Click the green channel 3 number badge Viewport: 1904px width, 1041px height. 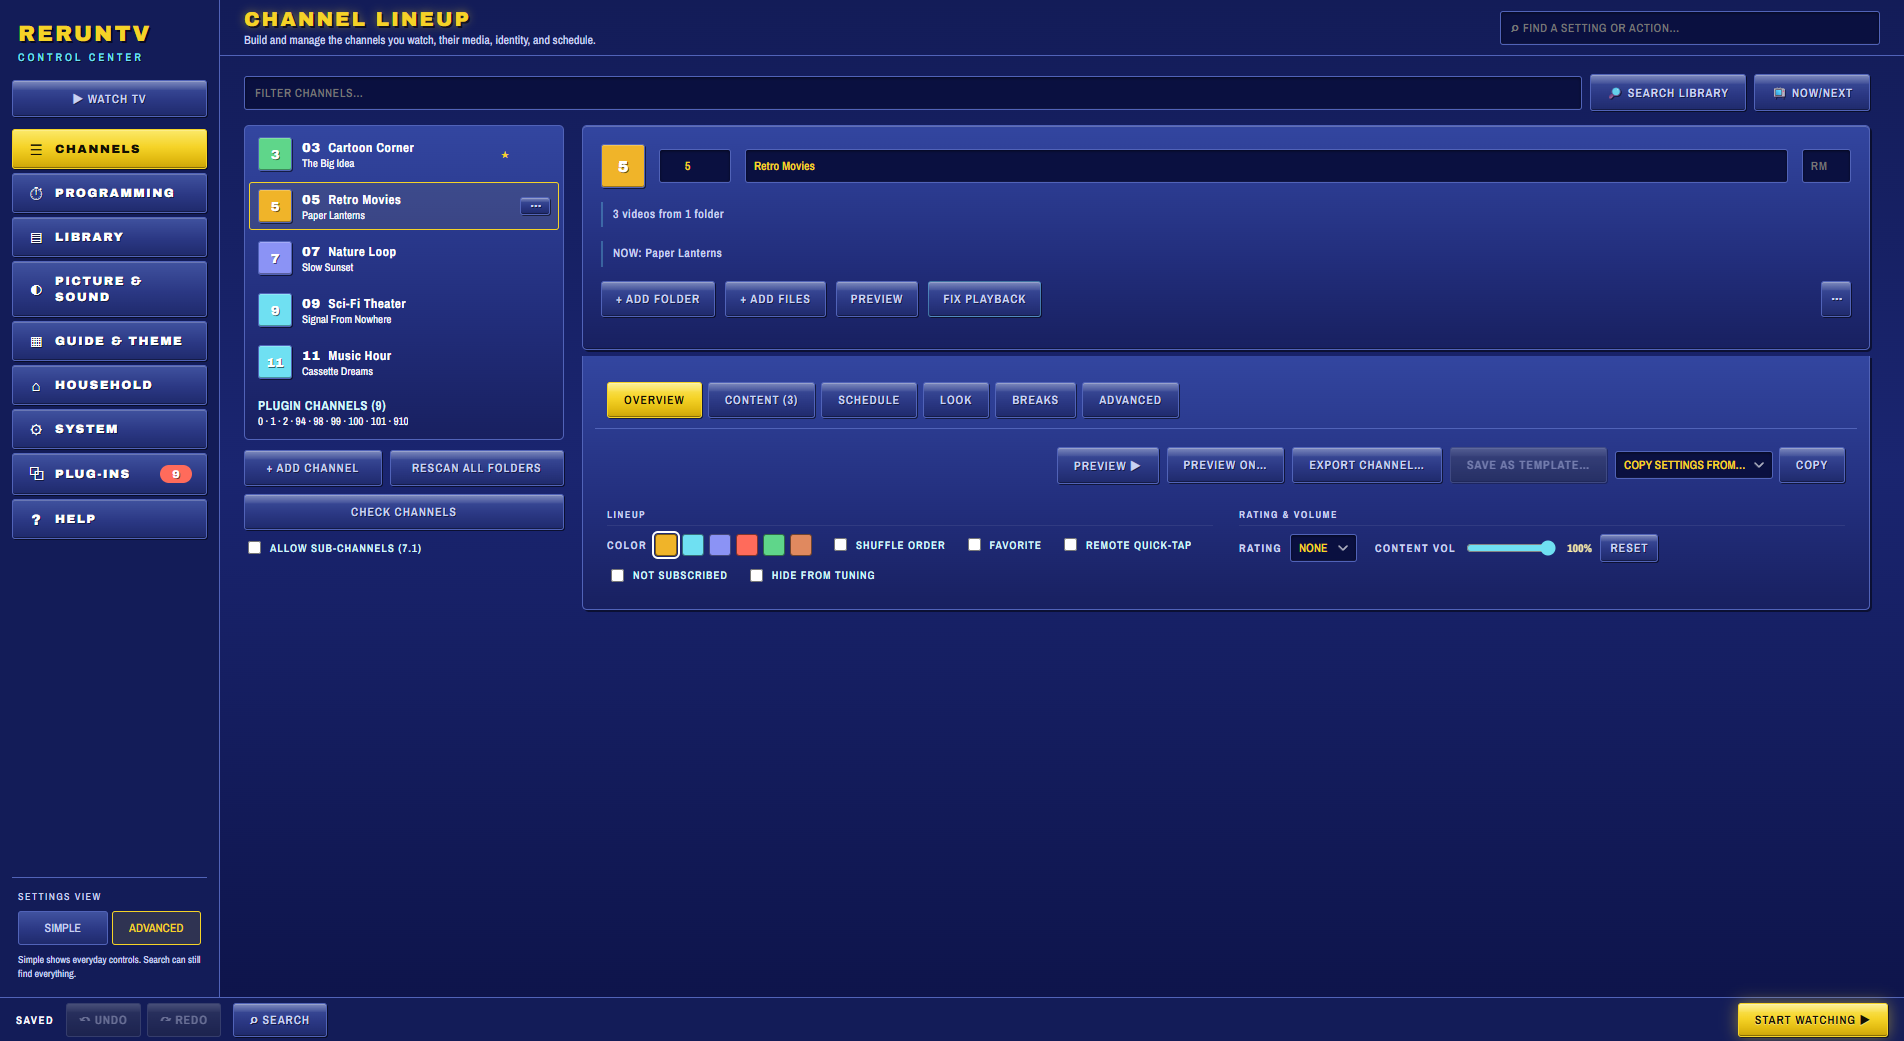tap(275, 154)
